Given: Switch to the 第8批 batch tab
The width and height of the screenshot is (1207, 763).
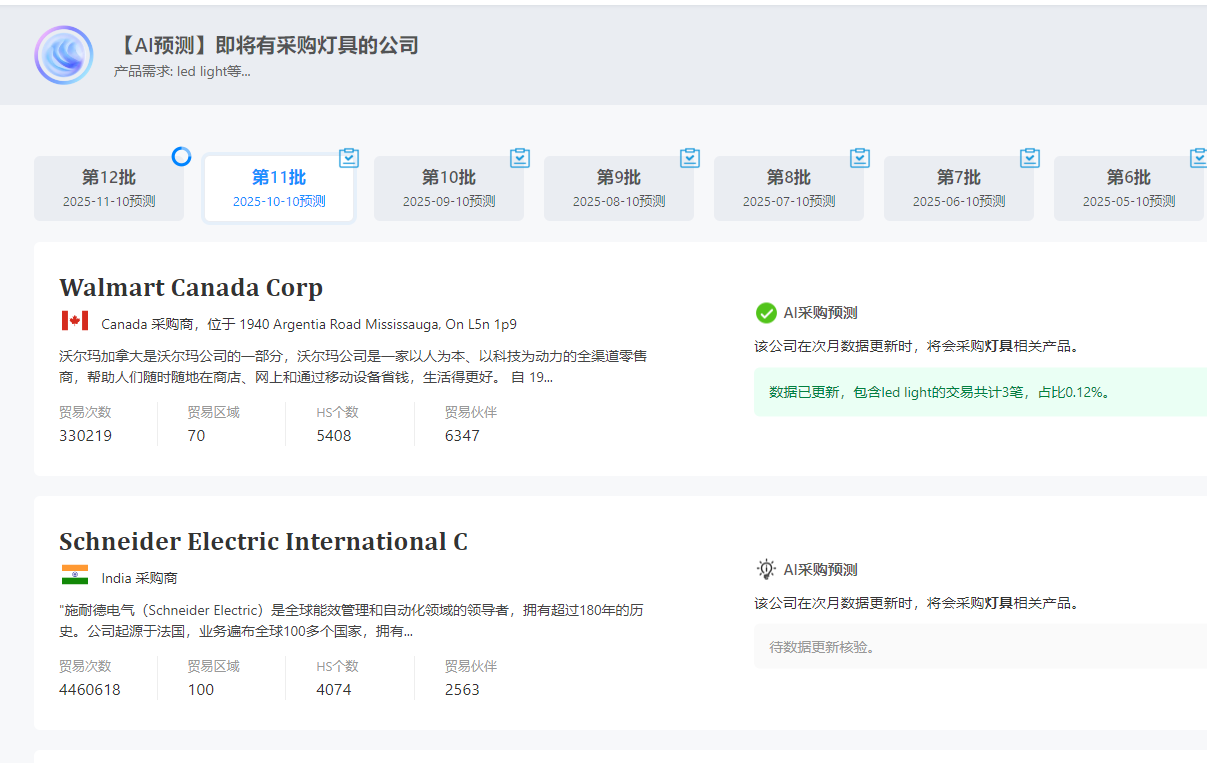Looking at the screenshot, I should pyautogui.click(x=789, y=188).
